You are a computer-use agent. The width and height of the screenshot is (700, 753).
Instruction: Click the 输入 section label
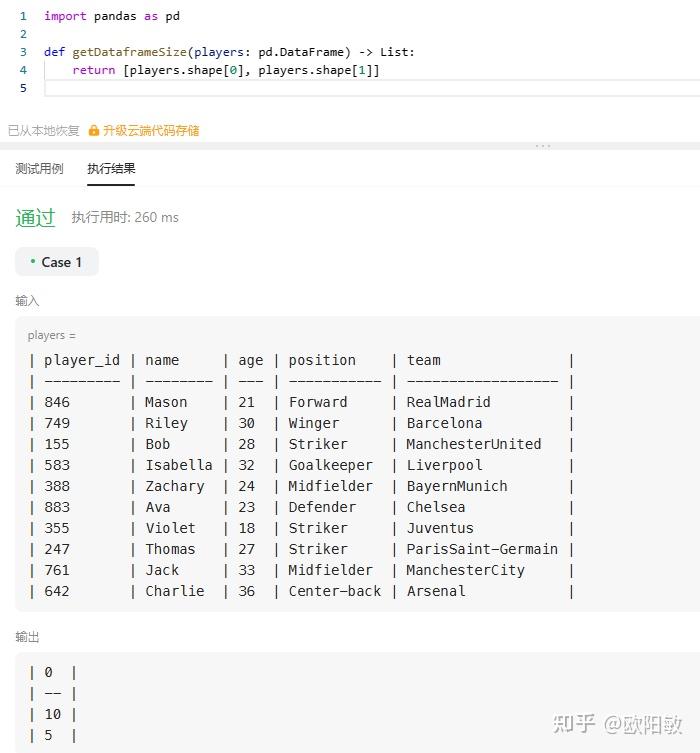[27, 301]
